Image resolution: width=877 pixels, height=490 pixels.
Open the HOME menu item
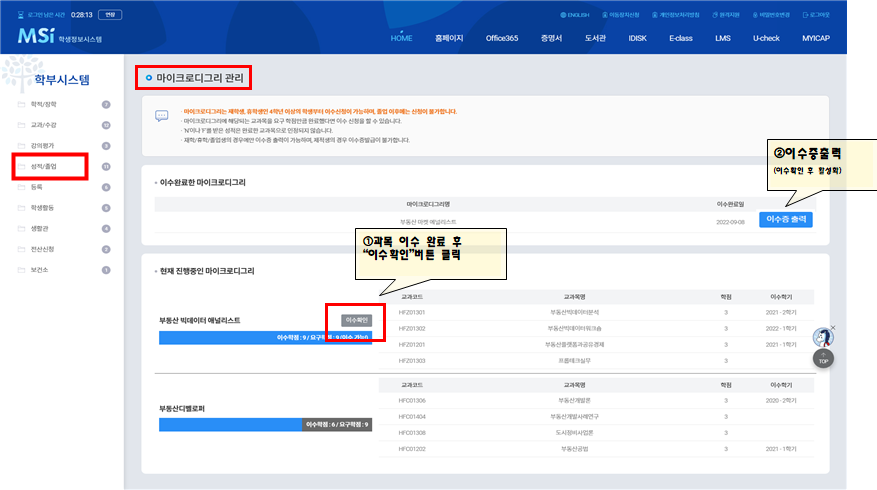point(401,37)
